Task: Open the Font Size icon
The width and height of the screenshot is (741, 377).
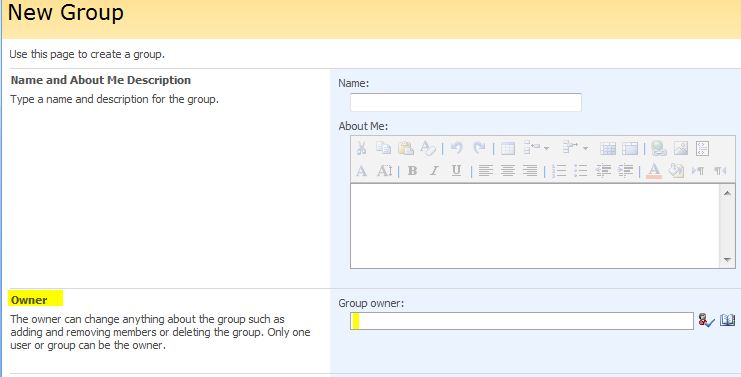Action: click(x=384, y=171)
